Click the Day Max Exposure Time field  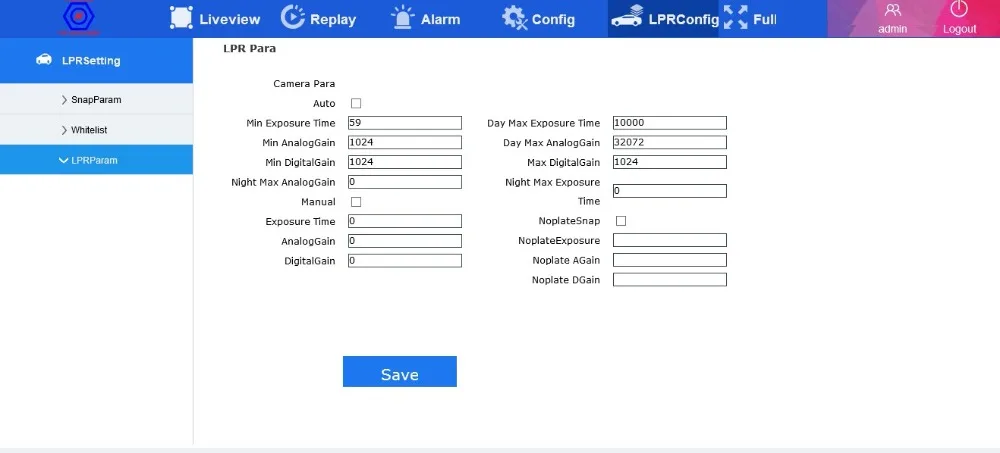(670, 123)
